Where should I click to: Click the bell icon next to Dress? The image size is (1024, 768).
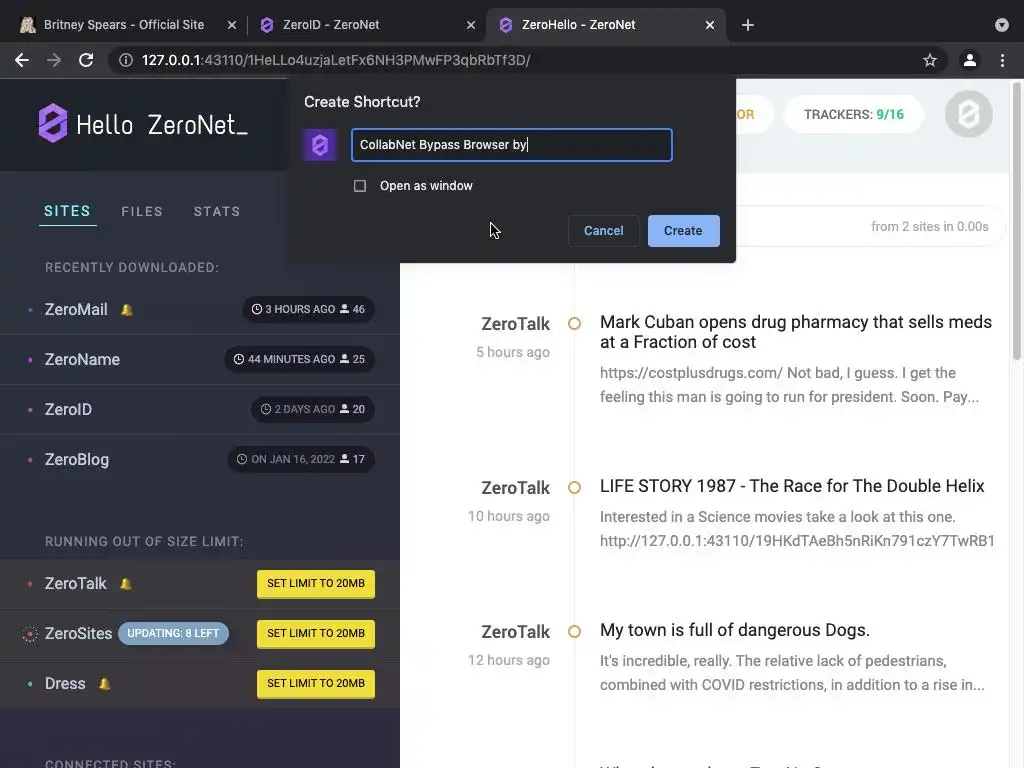[x=104, y=684]
